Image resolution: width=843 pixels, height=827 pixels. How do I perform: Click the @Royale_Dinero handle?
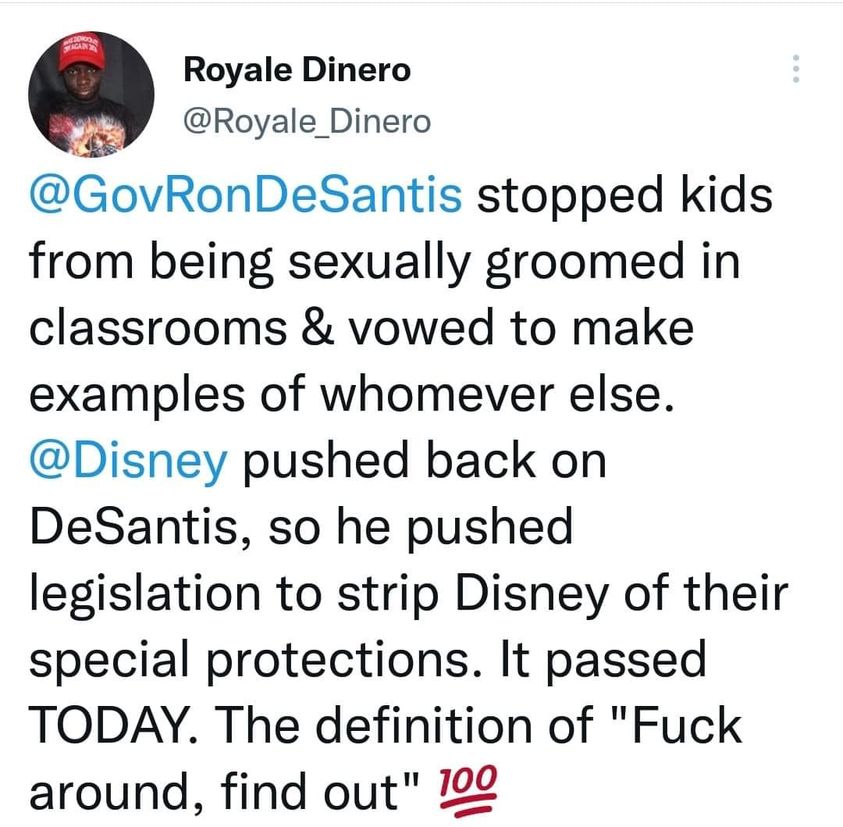click(306, 122)
